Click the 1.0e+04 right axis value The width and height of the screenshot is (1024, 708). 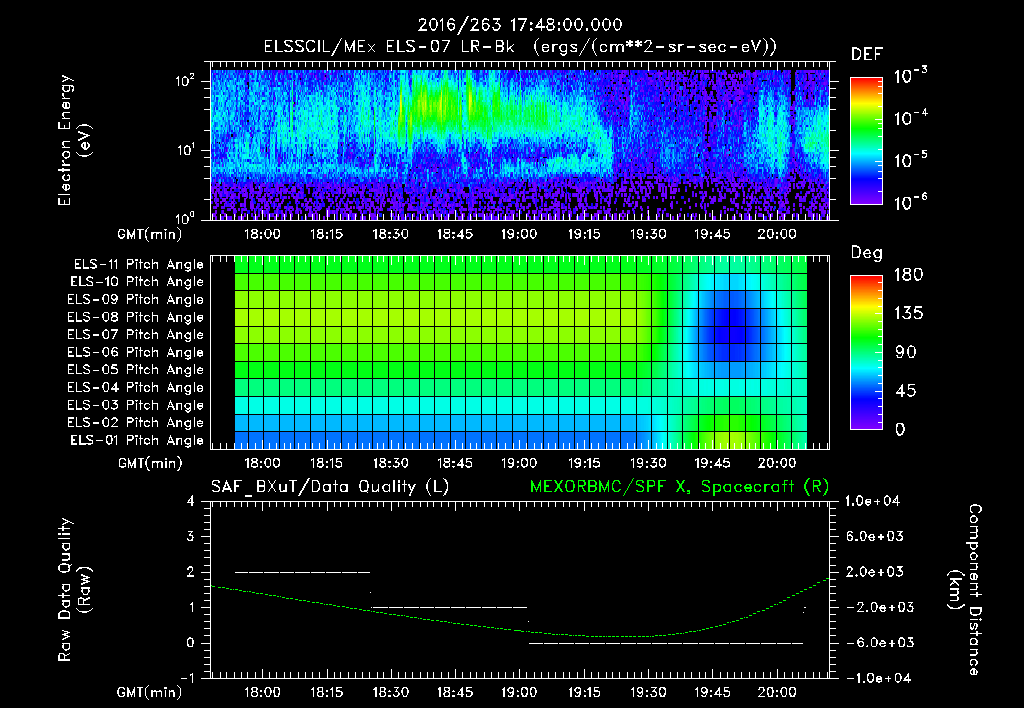pos(872,501)
